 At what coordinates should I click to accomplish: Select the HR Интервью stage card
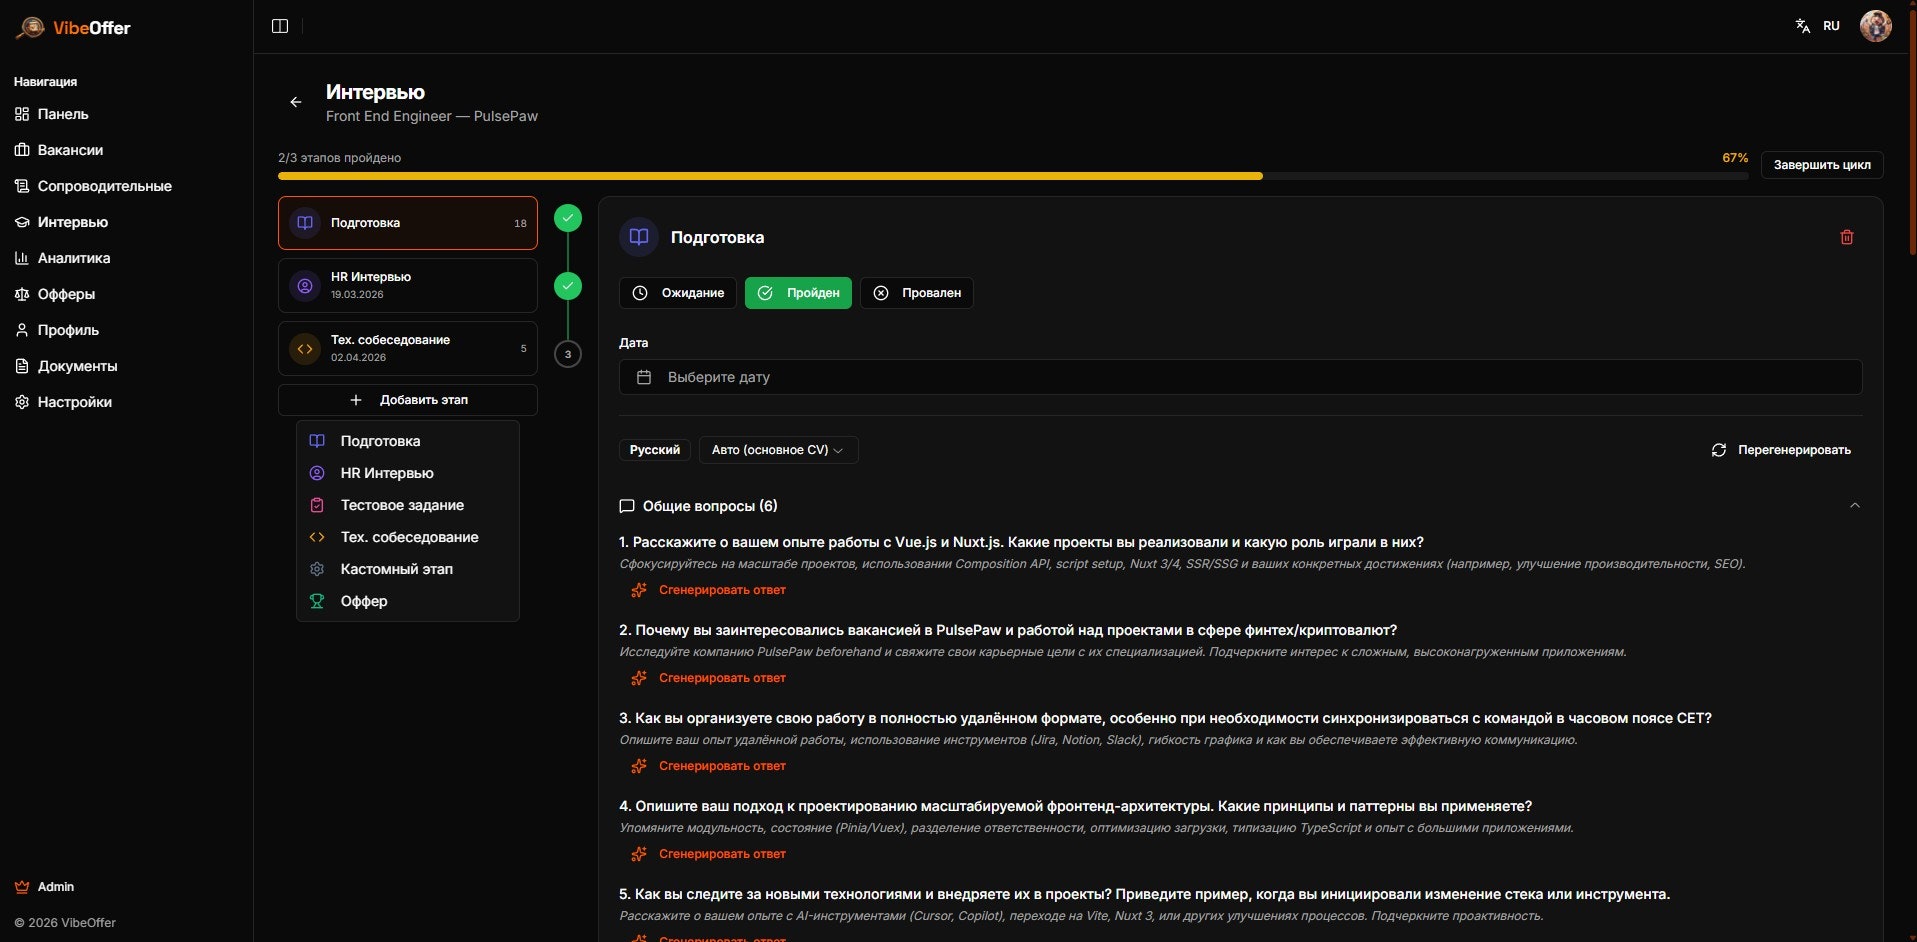point(408,286)
